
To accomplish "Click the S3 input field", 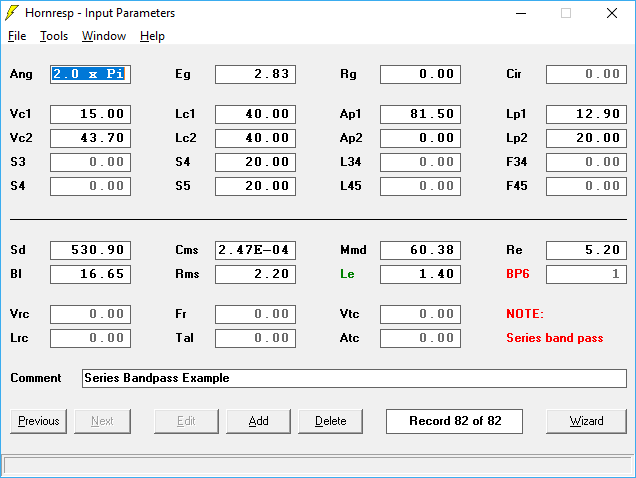I will 90,162.
